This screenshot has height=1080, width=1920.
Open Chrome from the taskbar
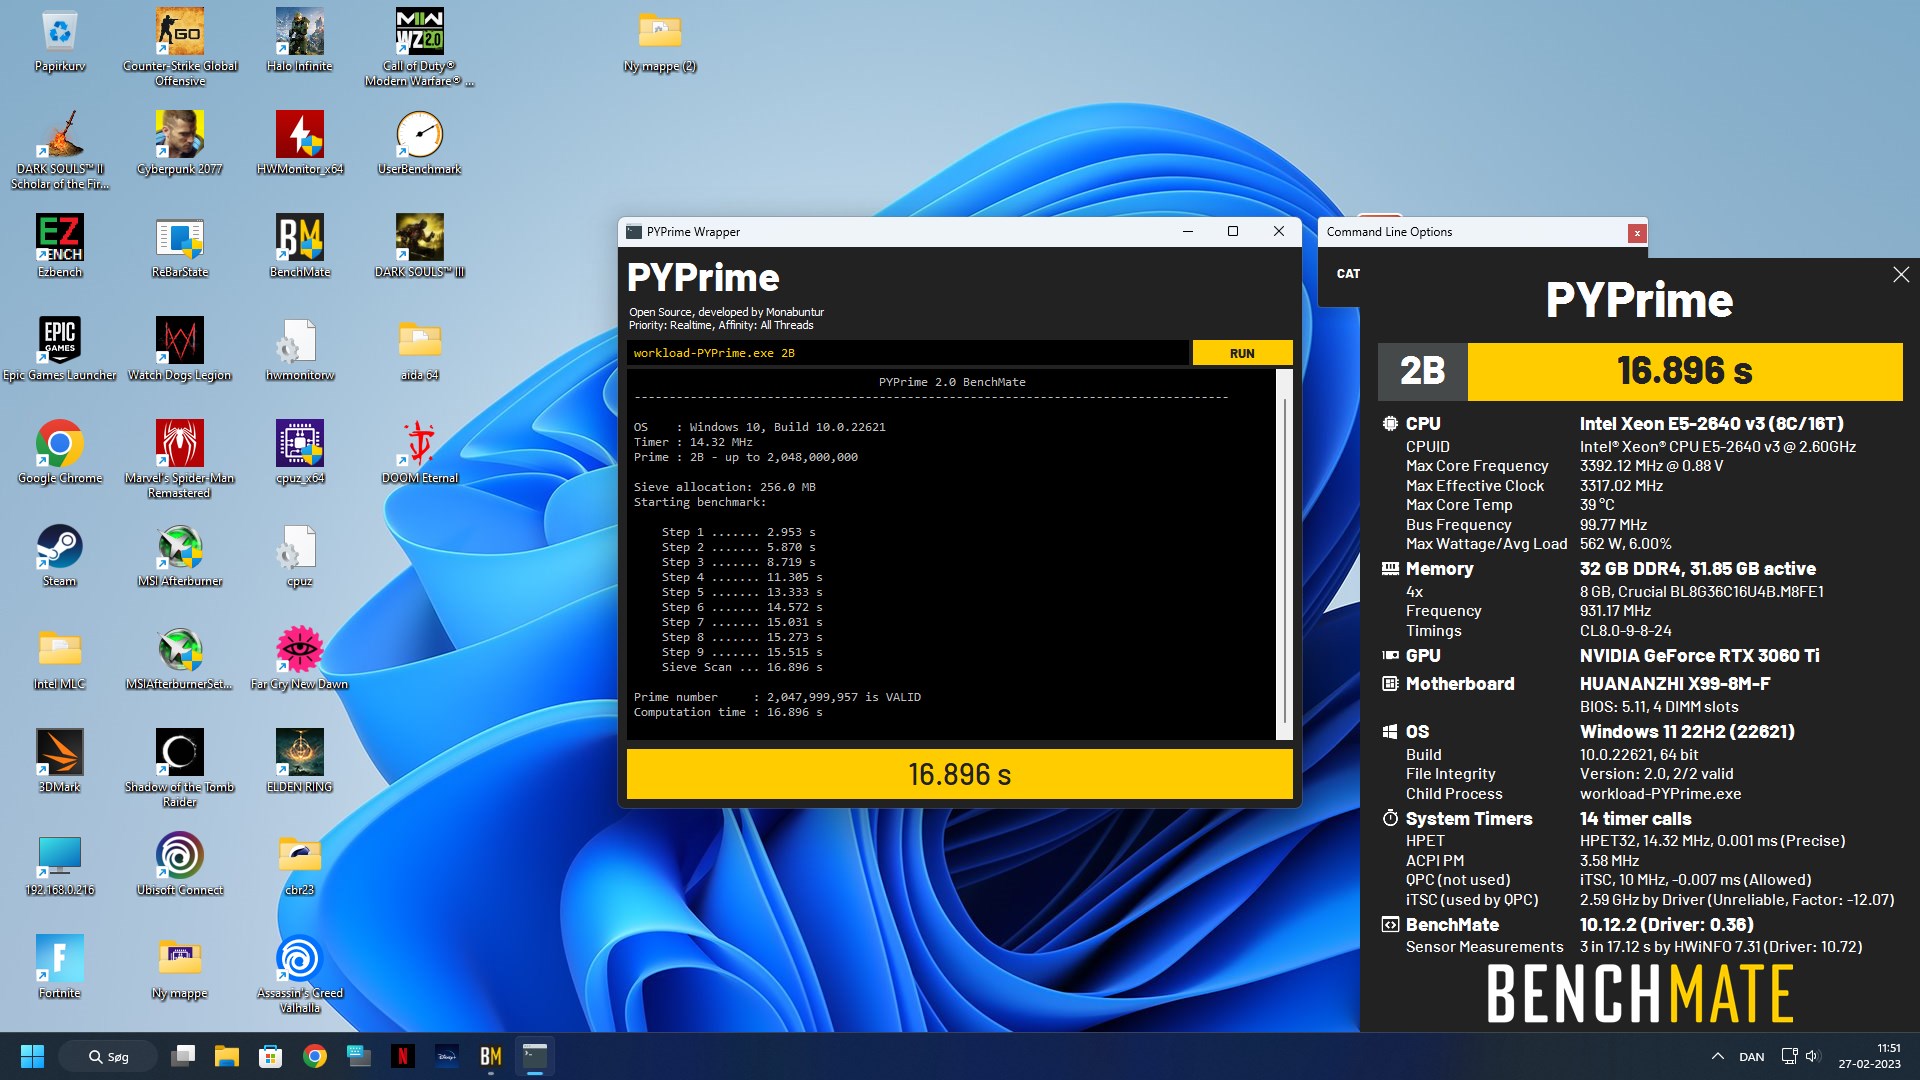(315, 1056)
